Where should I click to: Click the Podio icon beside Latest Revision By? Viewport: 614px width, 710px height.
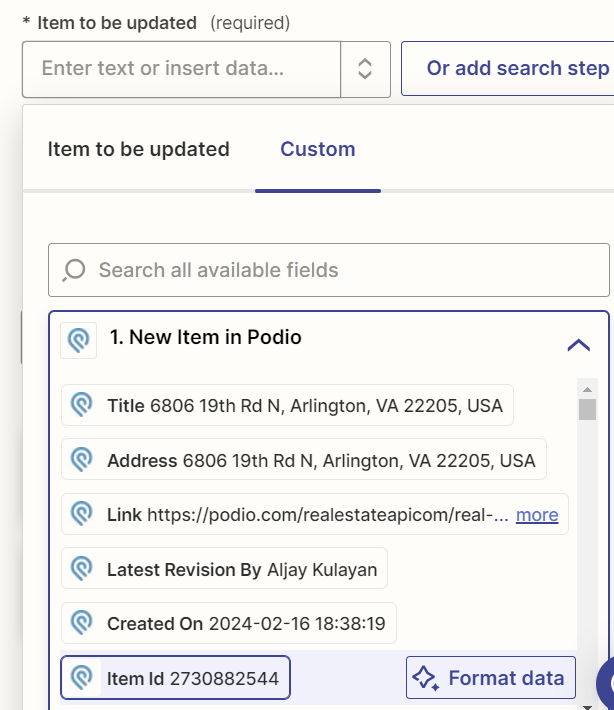[82, 568]
